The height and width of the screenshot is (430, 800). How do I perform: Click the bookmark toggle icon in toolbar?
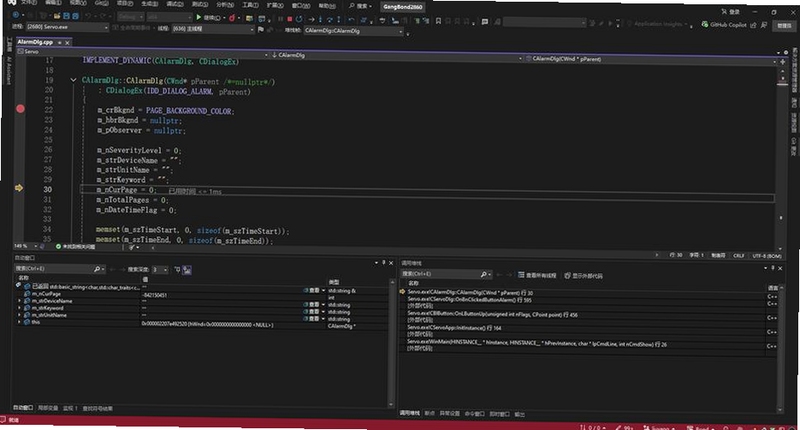pos(438,21)
